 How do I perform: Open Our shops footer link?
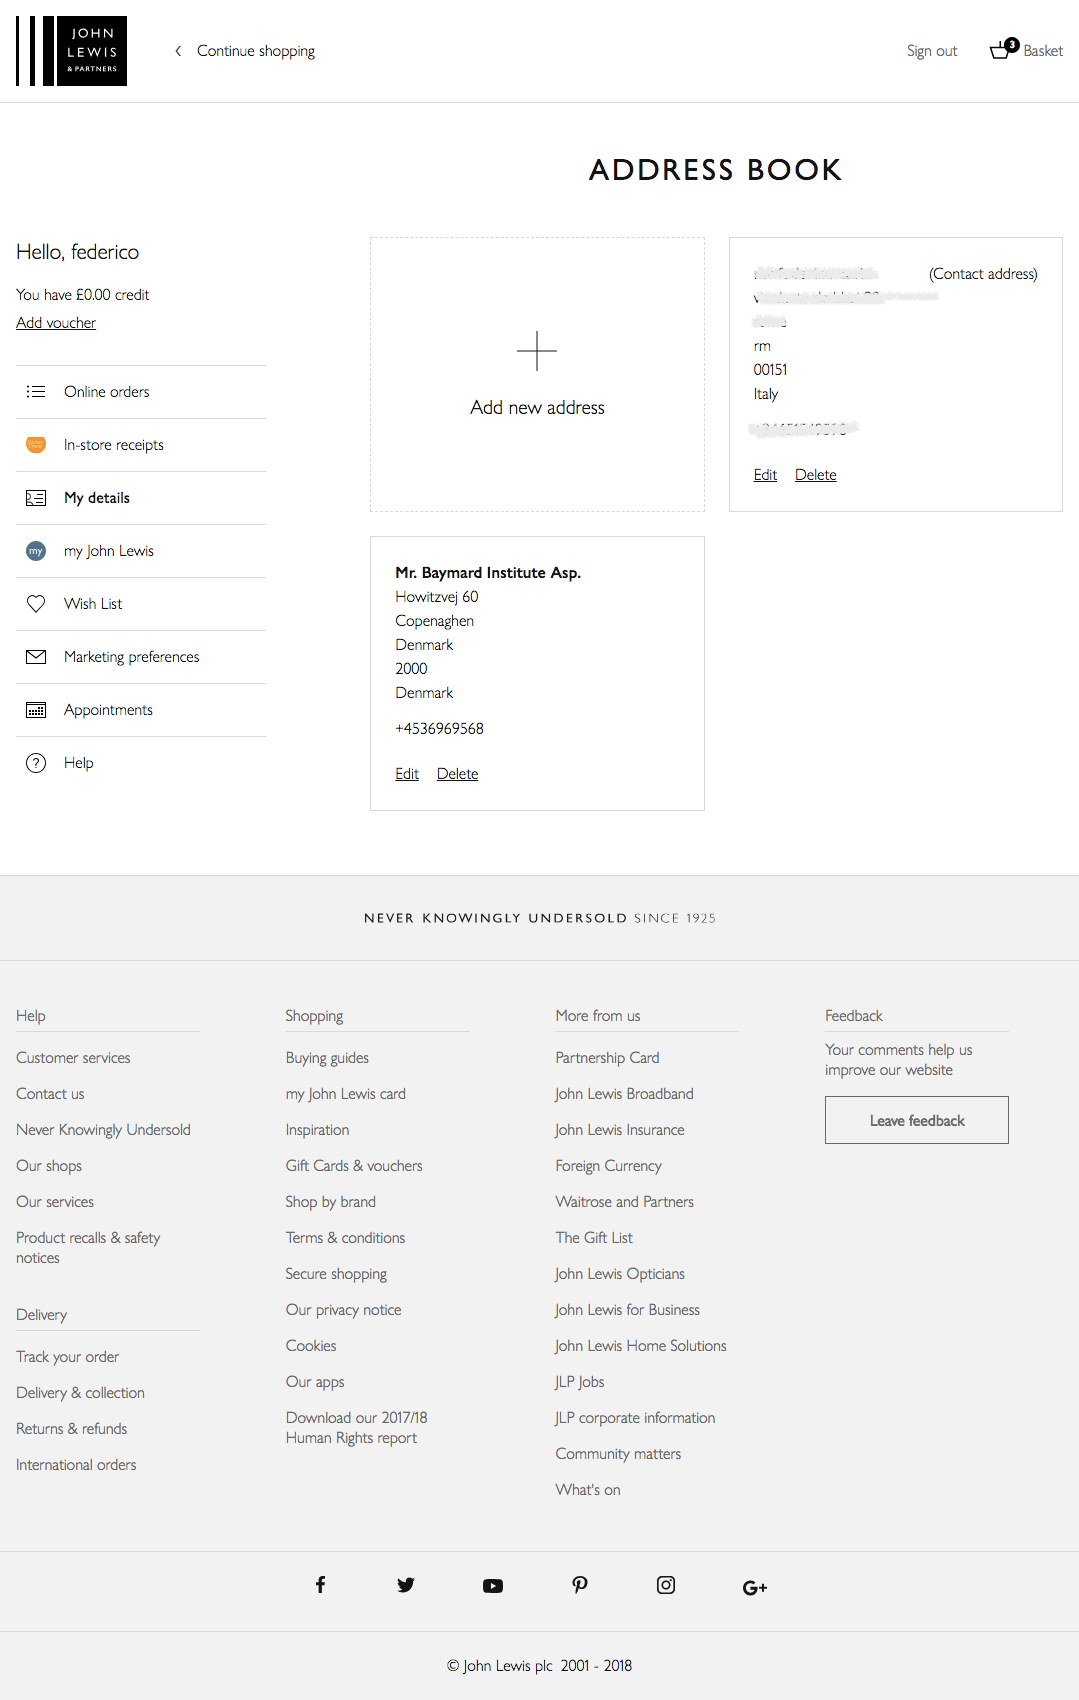pyautogui.click(x=49, y=1166)
